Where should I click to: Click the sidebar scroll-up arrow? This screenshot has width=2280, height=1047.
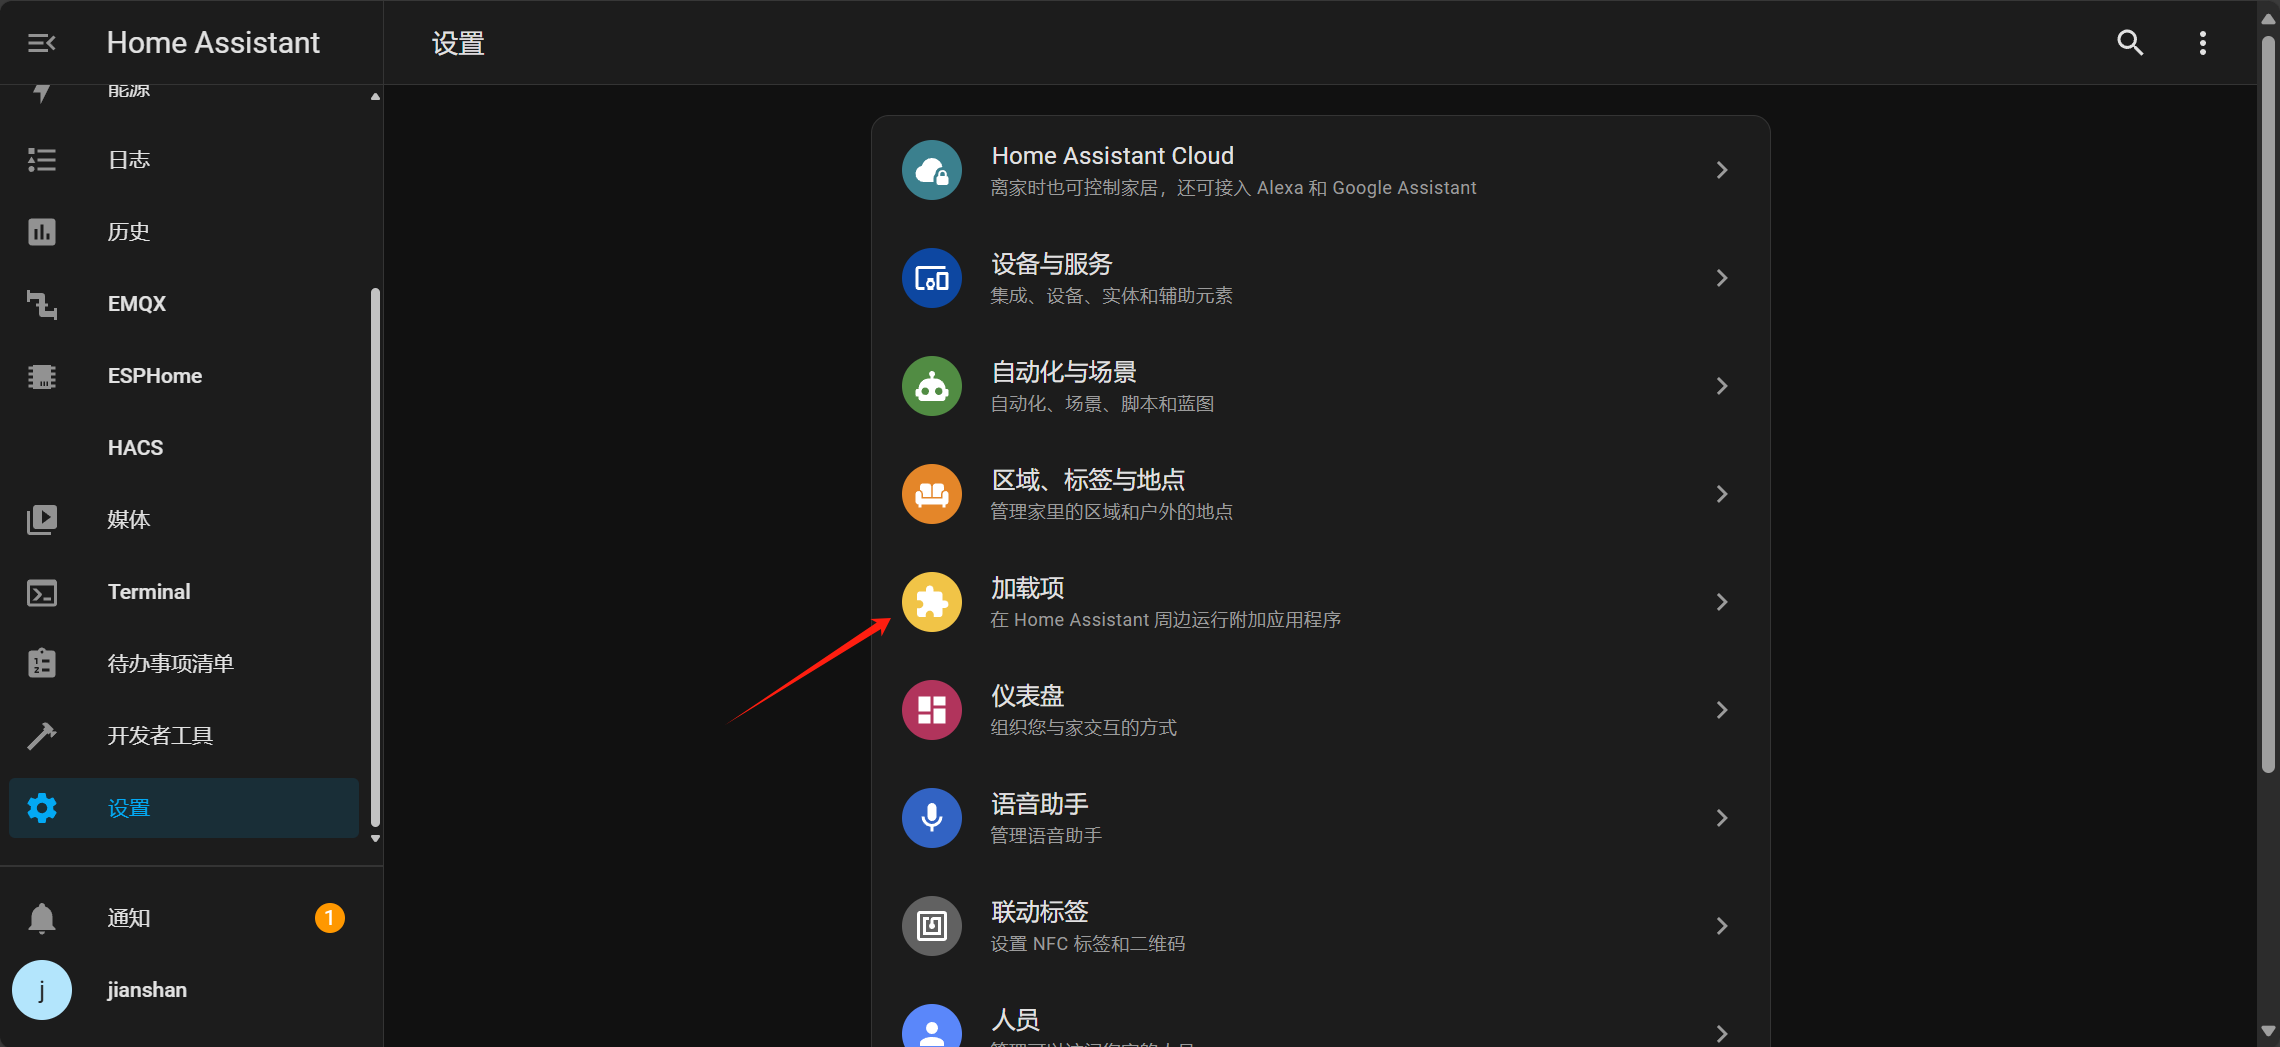375,97
